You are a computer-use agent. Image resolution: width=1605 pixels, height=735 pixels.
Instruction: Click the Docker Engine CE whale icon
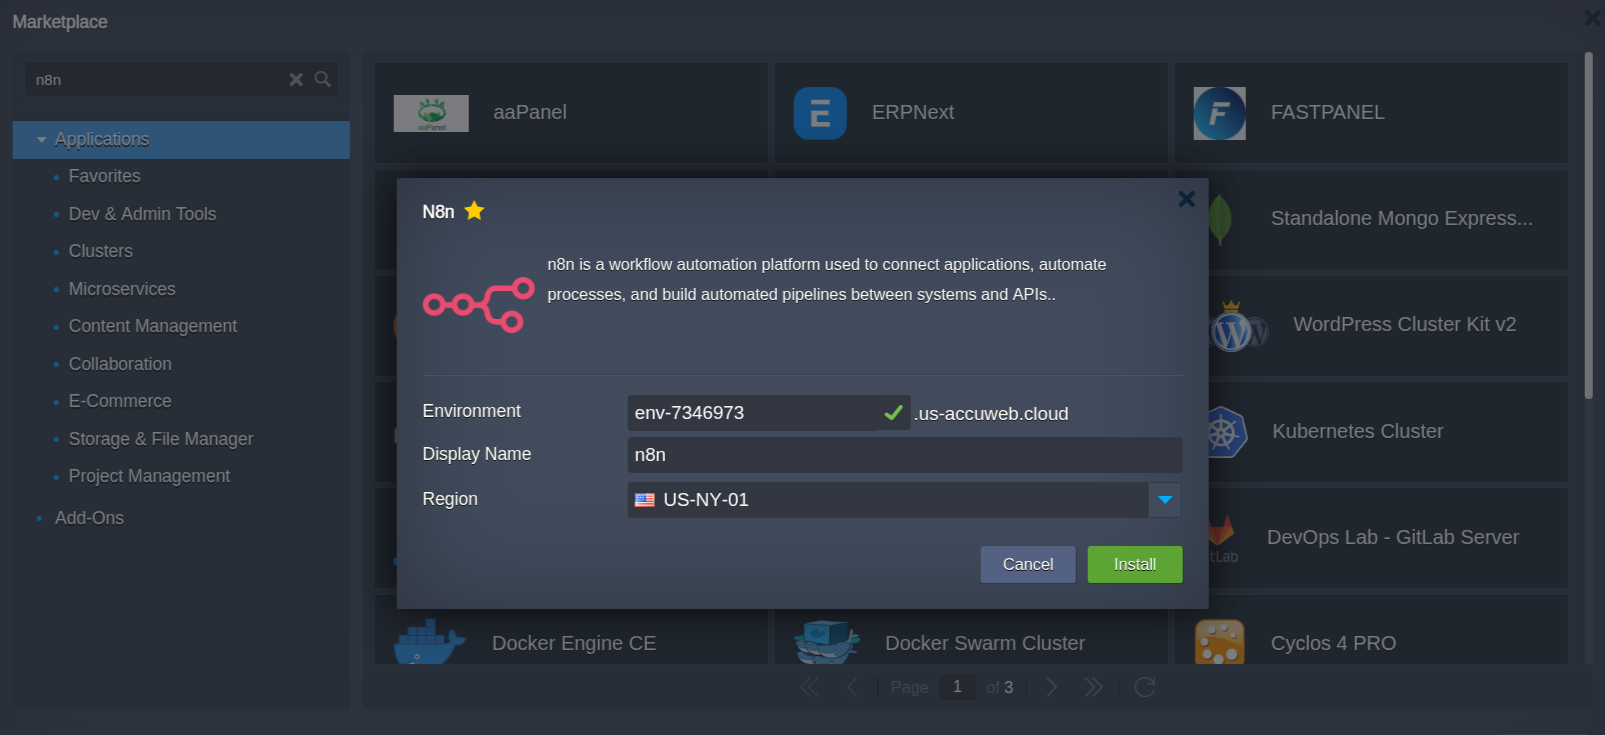coord(428,642)
